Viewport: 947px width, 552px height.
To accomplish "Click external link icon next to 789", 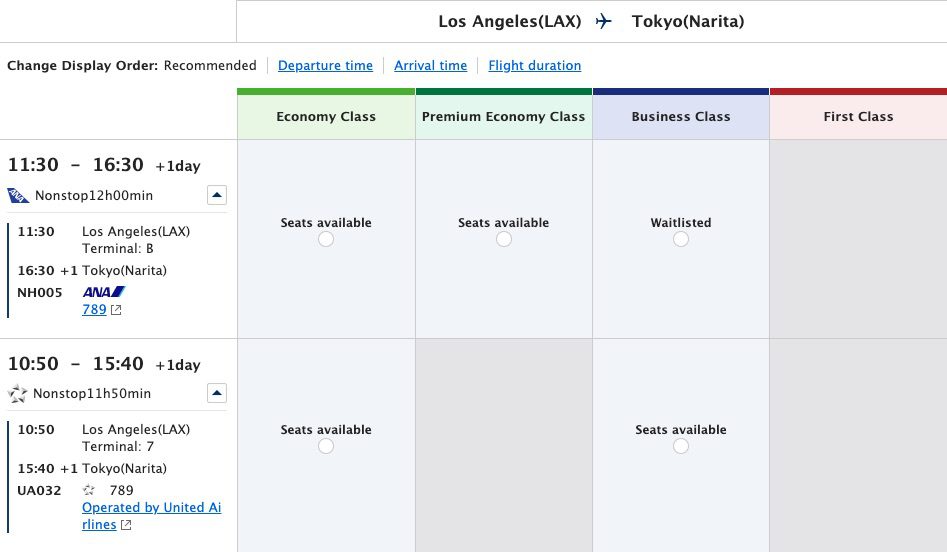I will [x=116, y=310].
